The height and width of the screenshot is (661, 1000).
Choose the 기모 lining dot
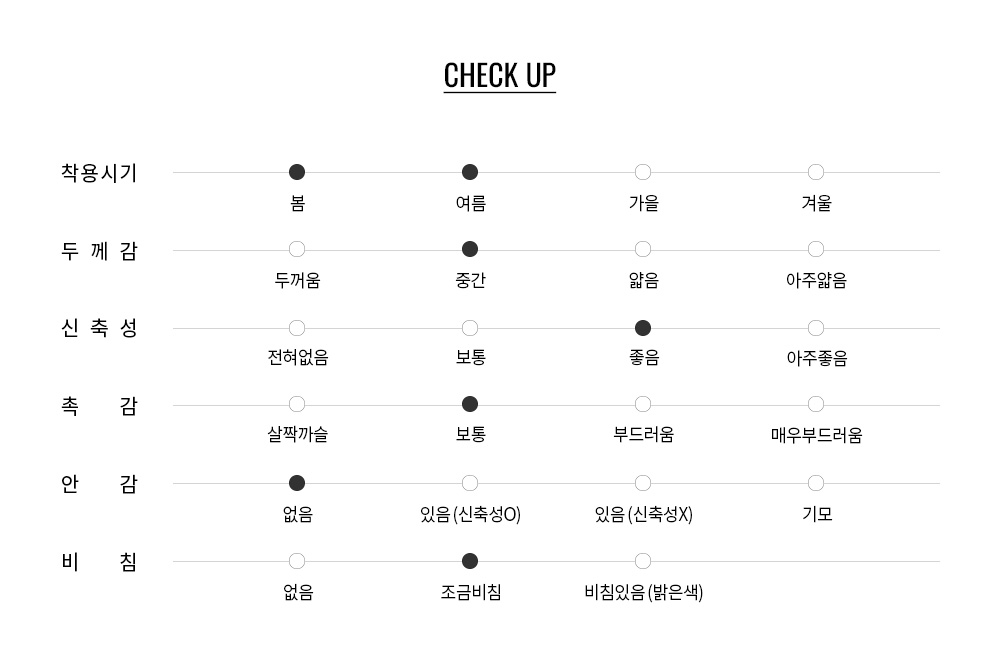pos(816,484)
